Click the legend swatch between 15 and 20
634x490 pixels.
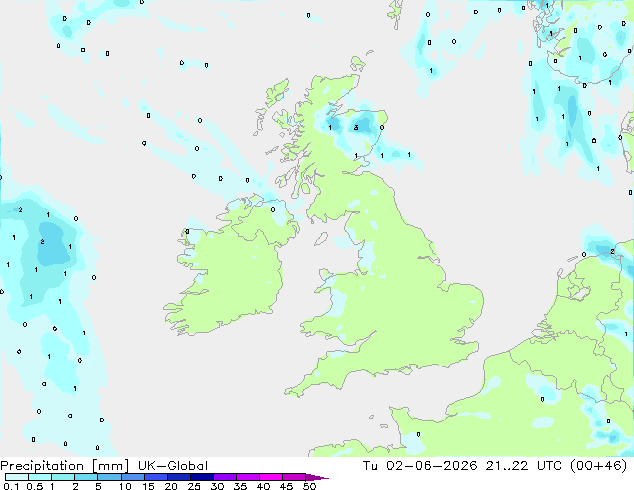(156, 477)
